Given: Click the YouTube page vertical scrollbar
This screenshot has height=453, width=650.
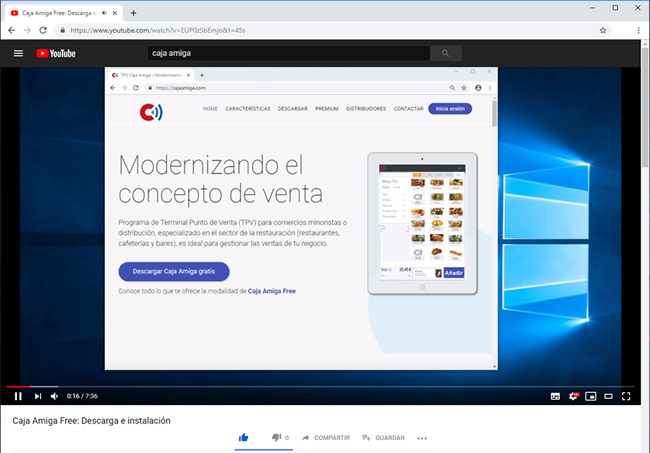Looking at the screenshot, I should [x=645, y=106].
